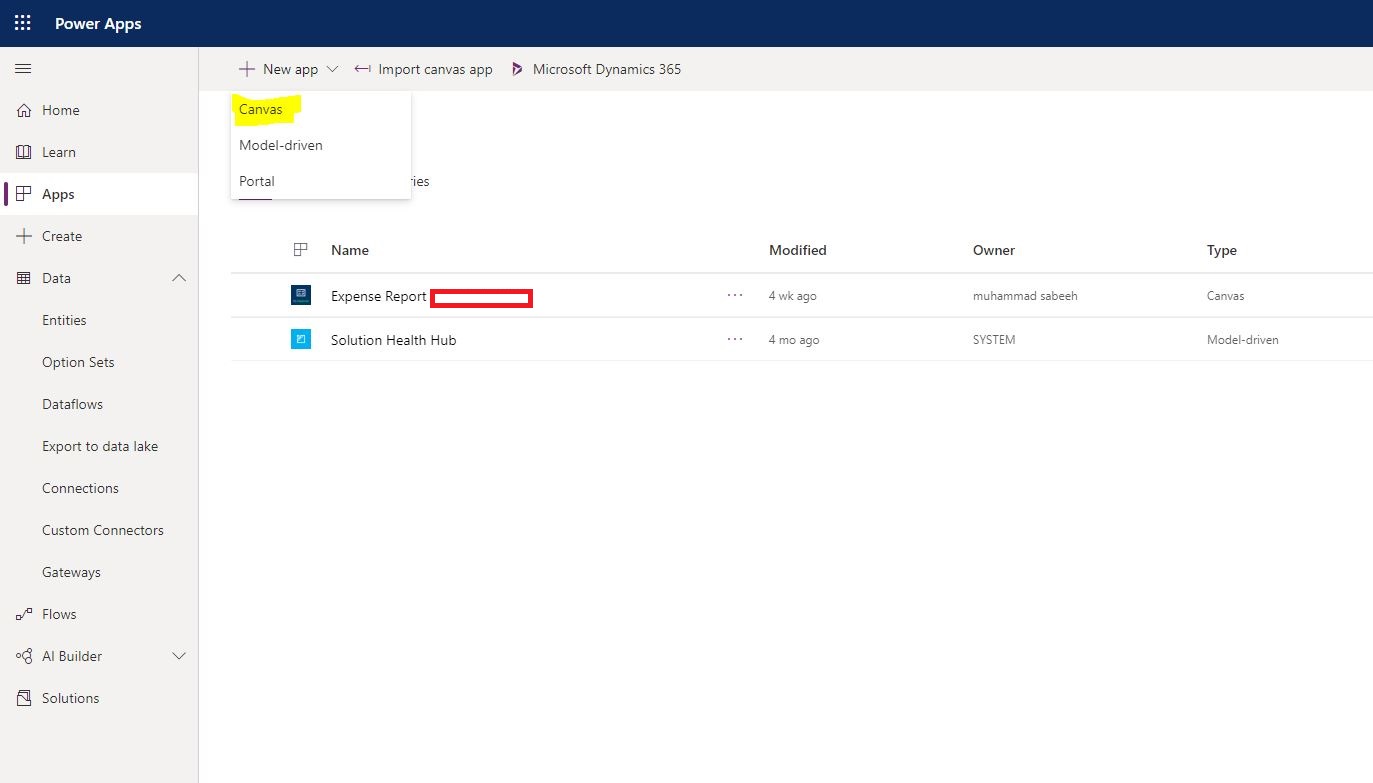Screen dimensions: 1373x783
Task: Open Expense Report's ellipsis options menu
Action: (735, 295)
